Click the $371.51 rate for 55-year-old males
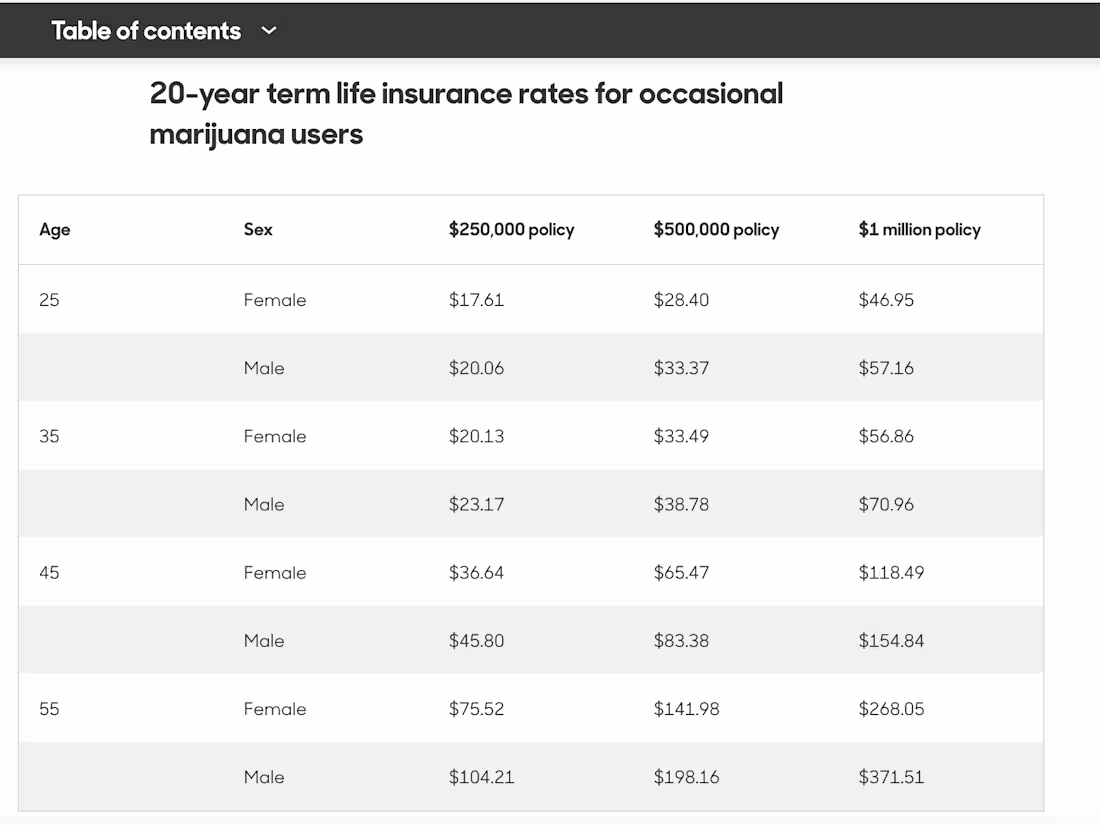 point(891,777)
